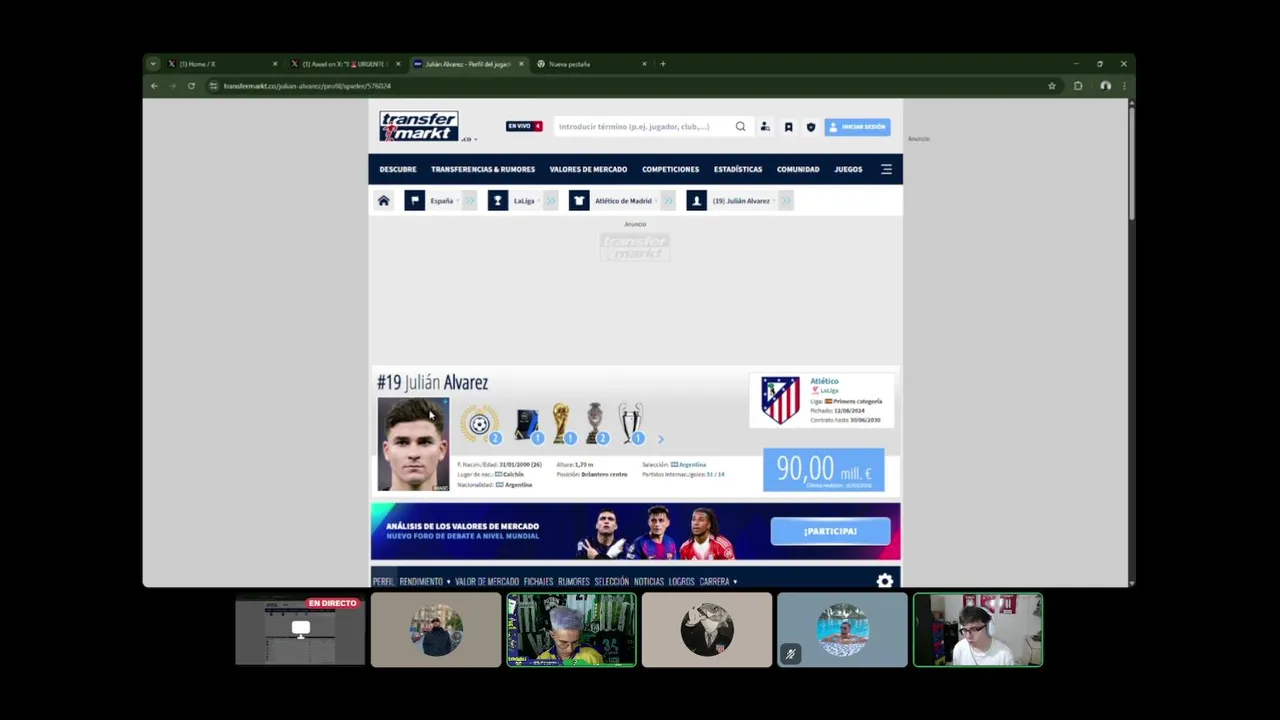
Task: Open the Atlético club link
Action: click(x=824, y=381)
